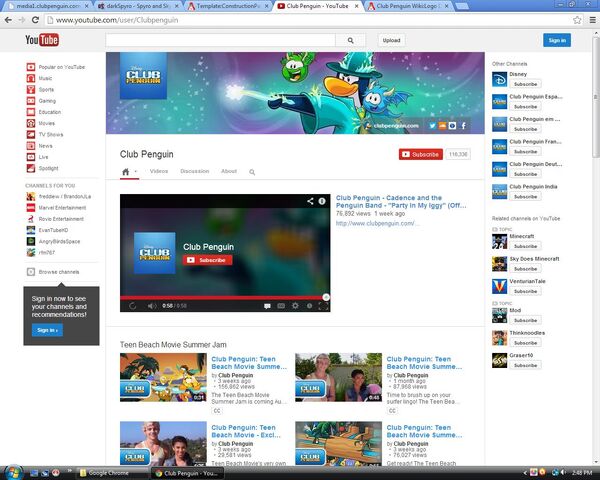This screenshot has width=600, height=480.
Task: Click the Subscribe button inside the video player
Action: 207,260
